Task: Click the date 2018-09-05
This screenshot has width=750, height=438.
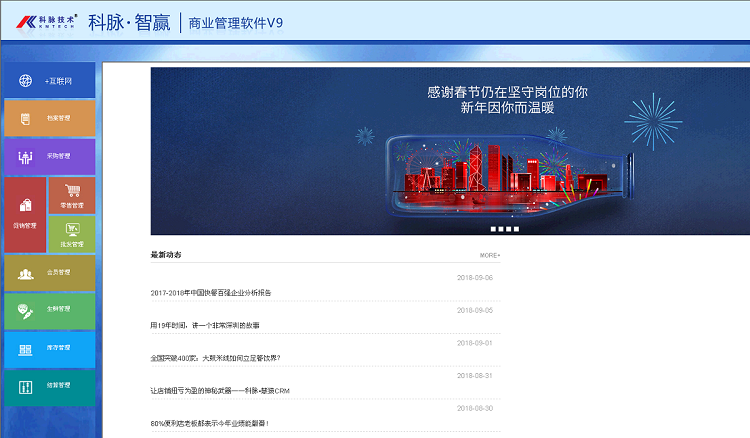Action: click(474, 310)
